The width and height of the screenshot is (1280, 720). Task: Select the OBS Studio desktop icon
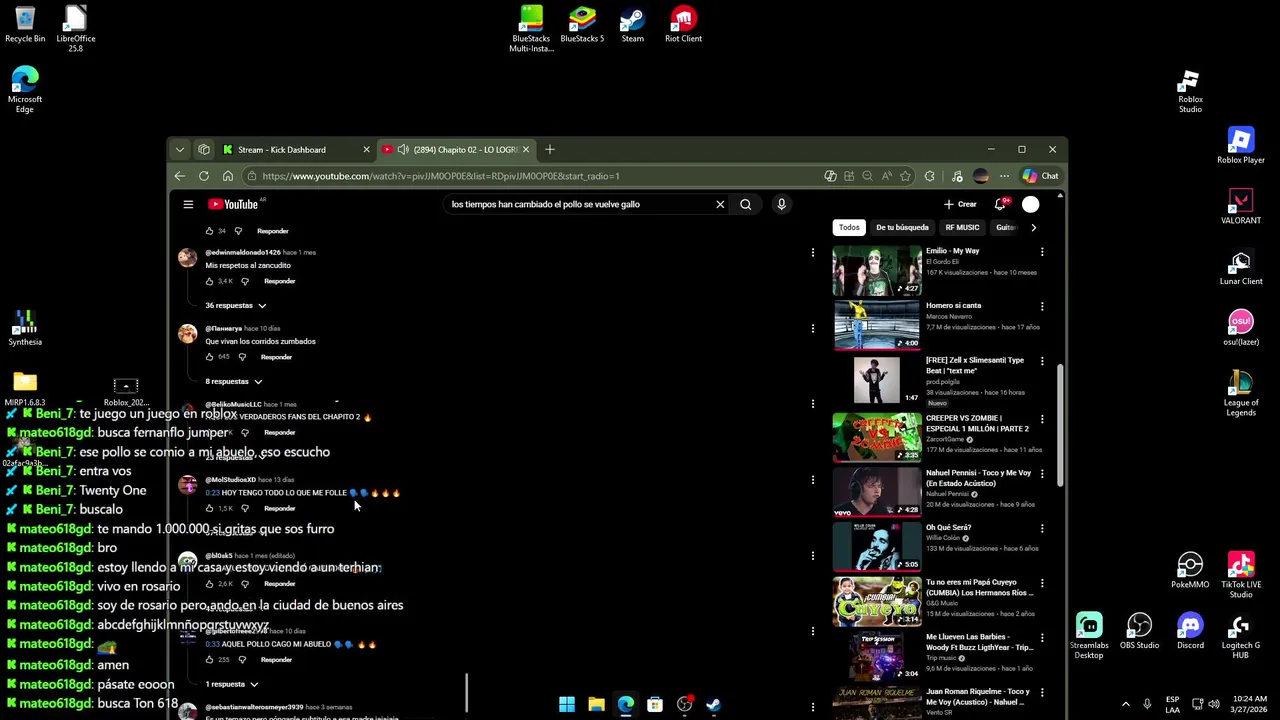[x=1139, y=631]
